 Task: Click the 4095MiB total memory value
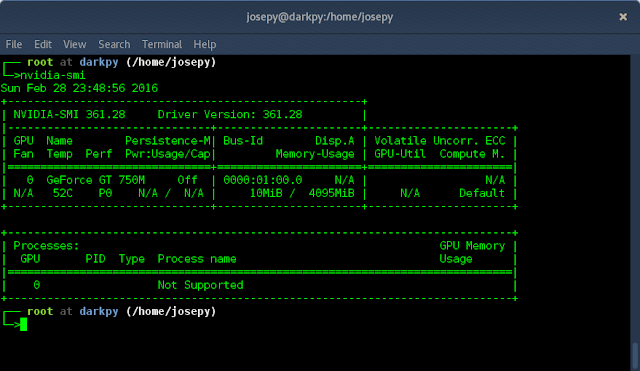click(331, 193)
